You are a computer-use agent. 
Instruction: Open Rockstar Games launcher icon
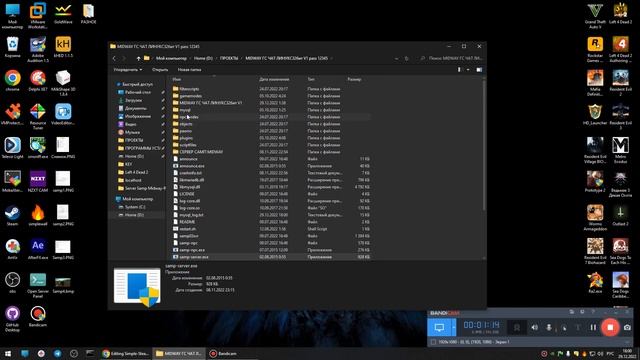[x=595, y=49]
